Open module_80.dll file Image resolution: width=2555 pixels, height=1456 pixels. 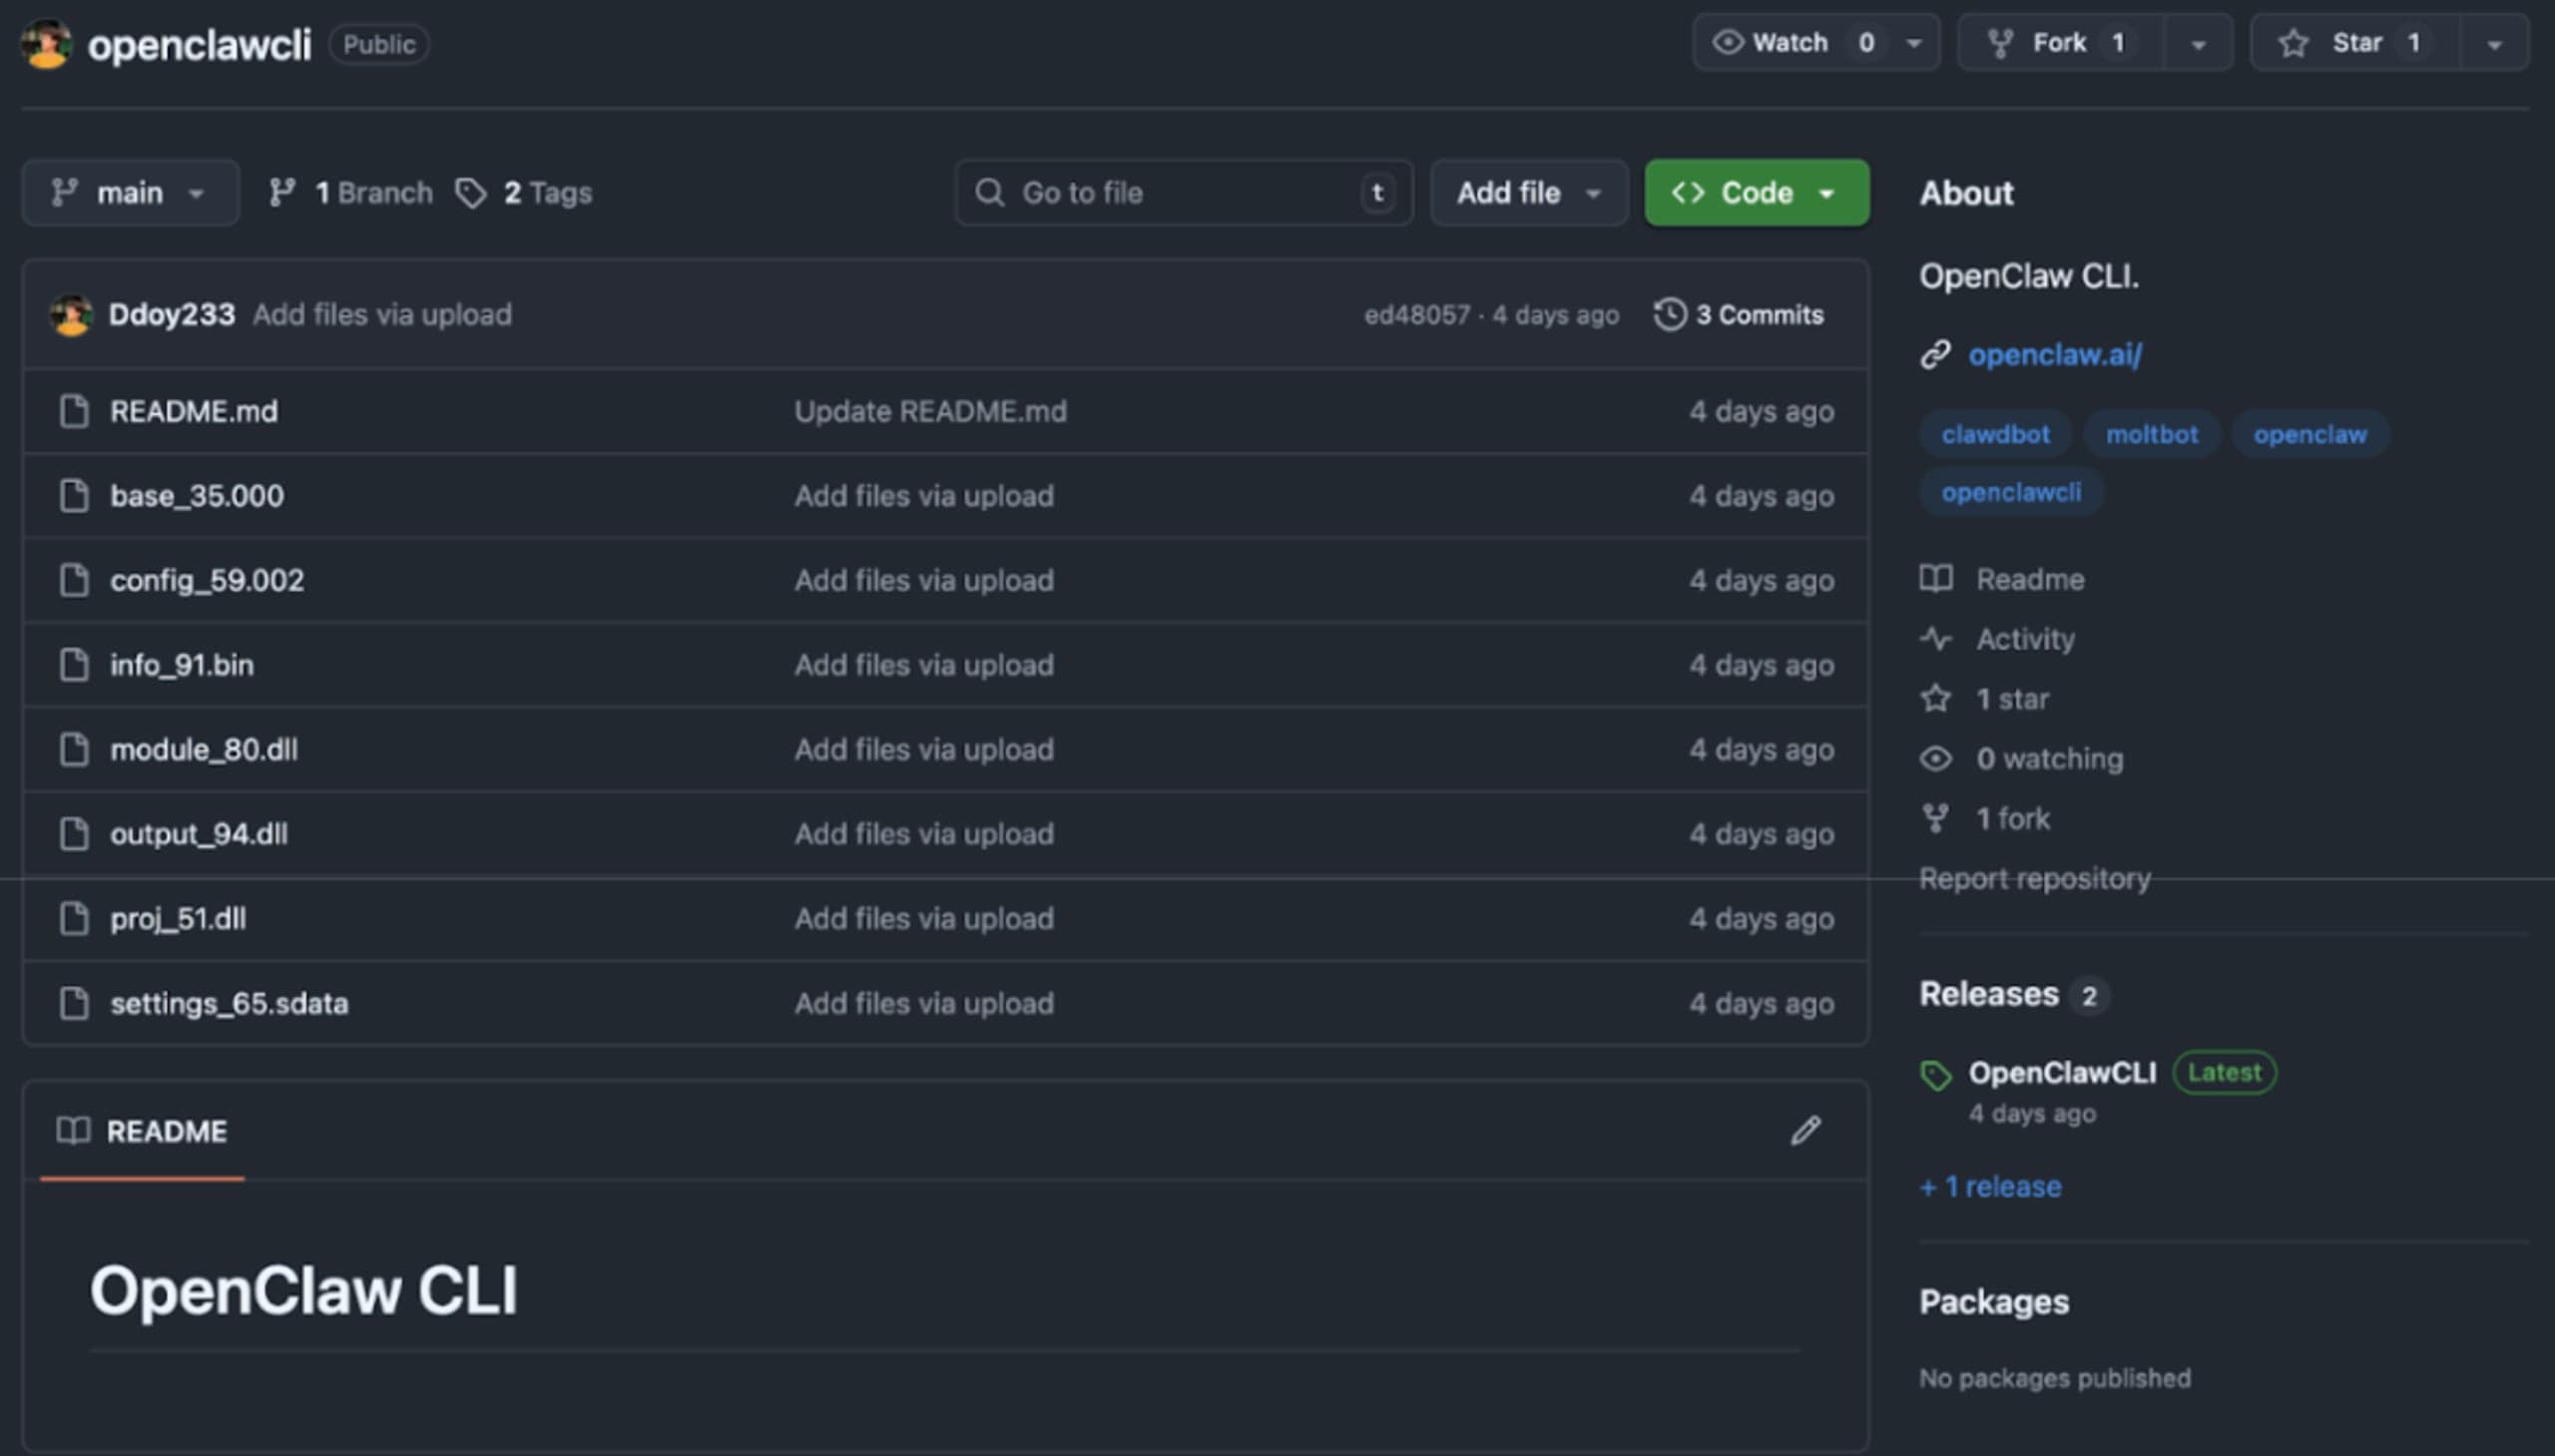(x=204, y=749)
